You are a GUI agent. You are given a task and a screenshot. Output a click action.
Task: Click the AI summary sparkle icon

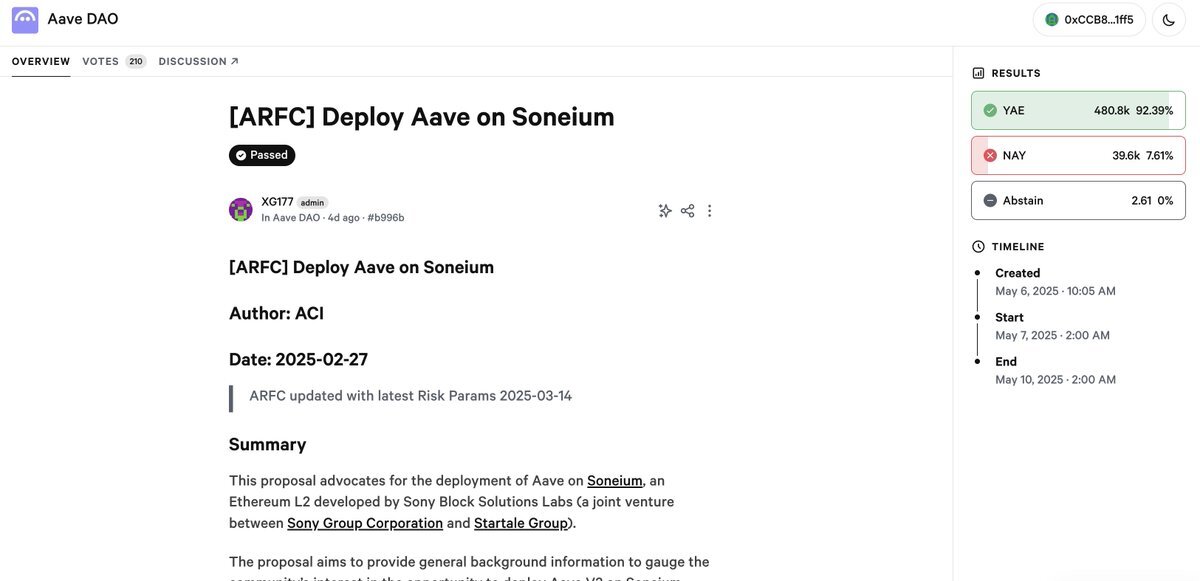click(665, 211)
